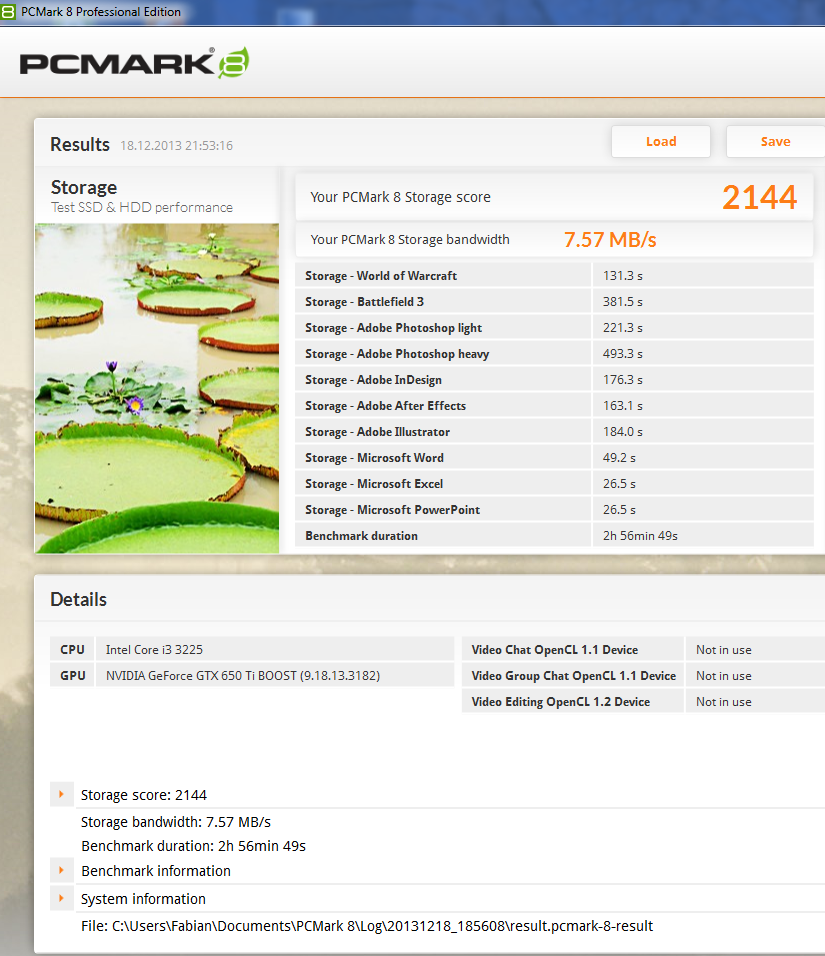Click the Storage bandwidth: 7.57 MB/s detail line
825x956 pixels.
pos(176,822)
